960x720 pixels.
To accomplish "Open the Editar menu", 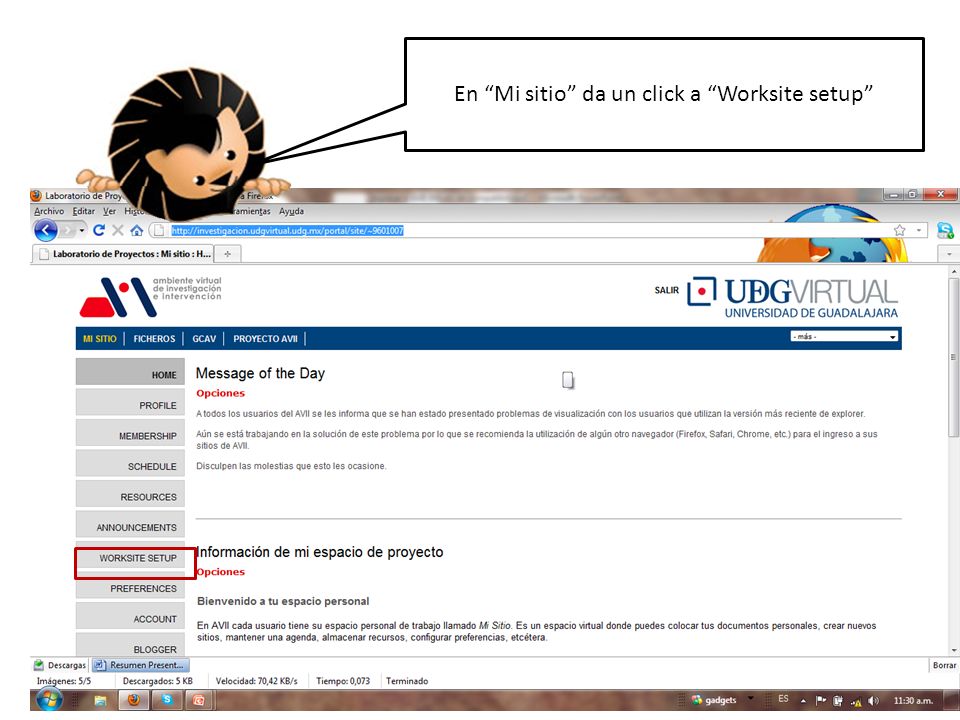I will coord(84,211).
